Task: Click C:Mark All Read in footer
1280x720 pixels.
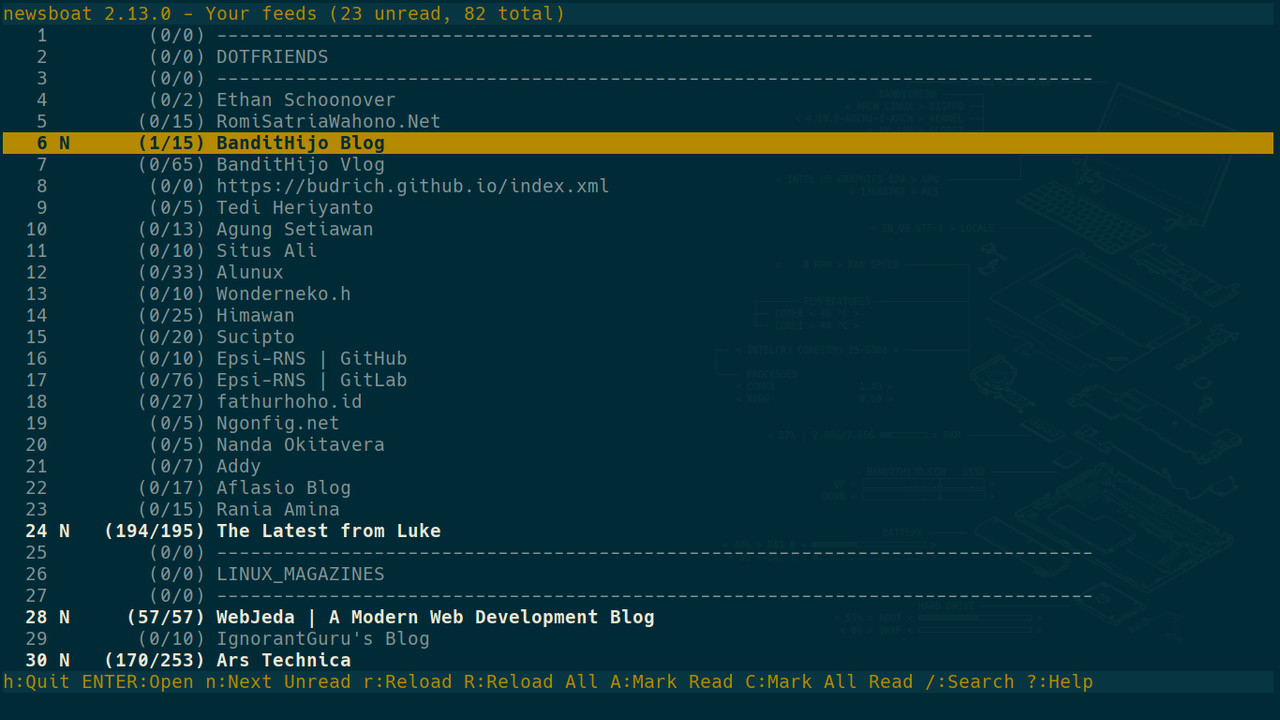Action: 829,682
